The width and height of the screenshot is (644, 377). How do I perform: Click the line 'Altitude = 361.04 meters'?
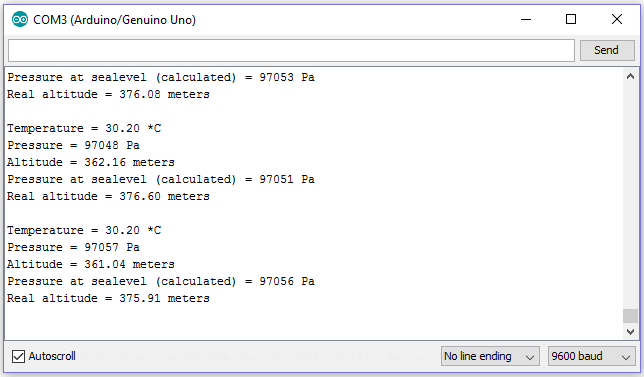coord(91,264)
